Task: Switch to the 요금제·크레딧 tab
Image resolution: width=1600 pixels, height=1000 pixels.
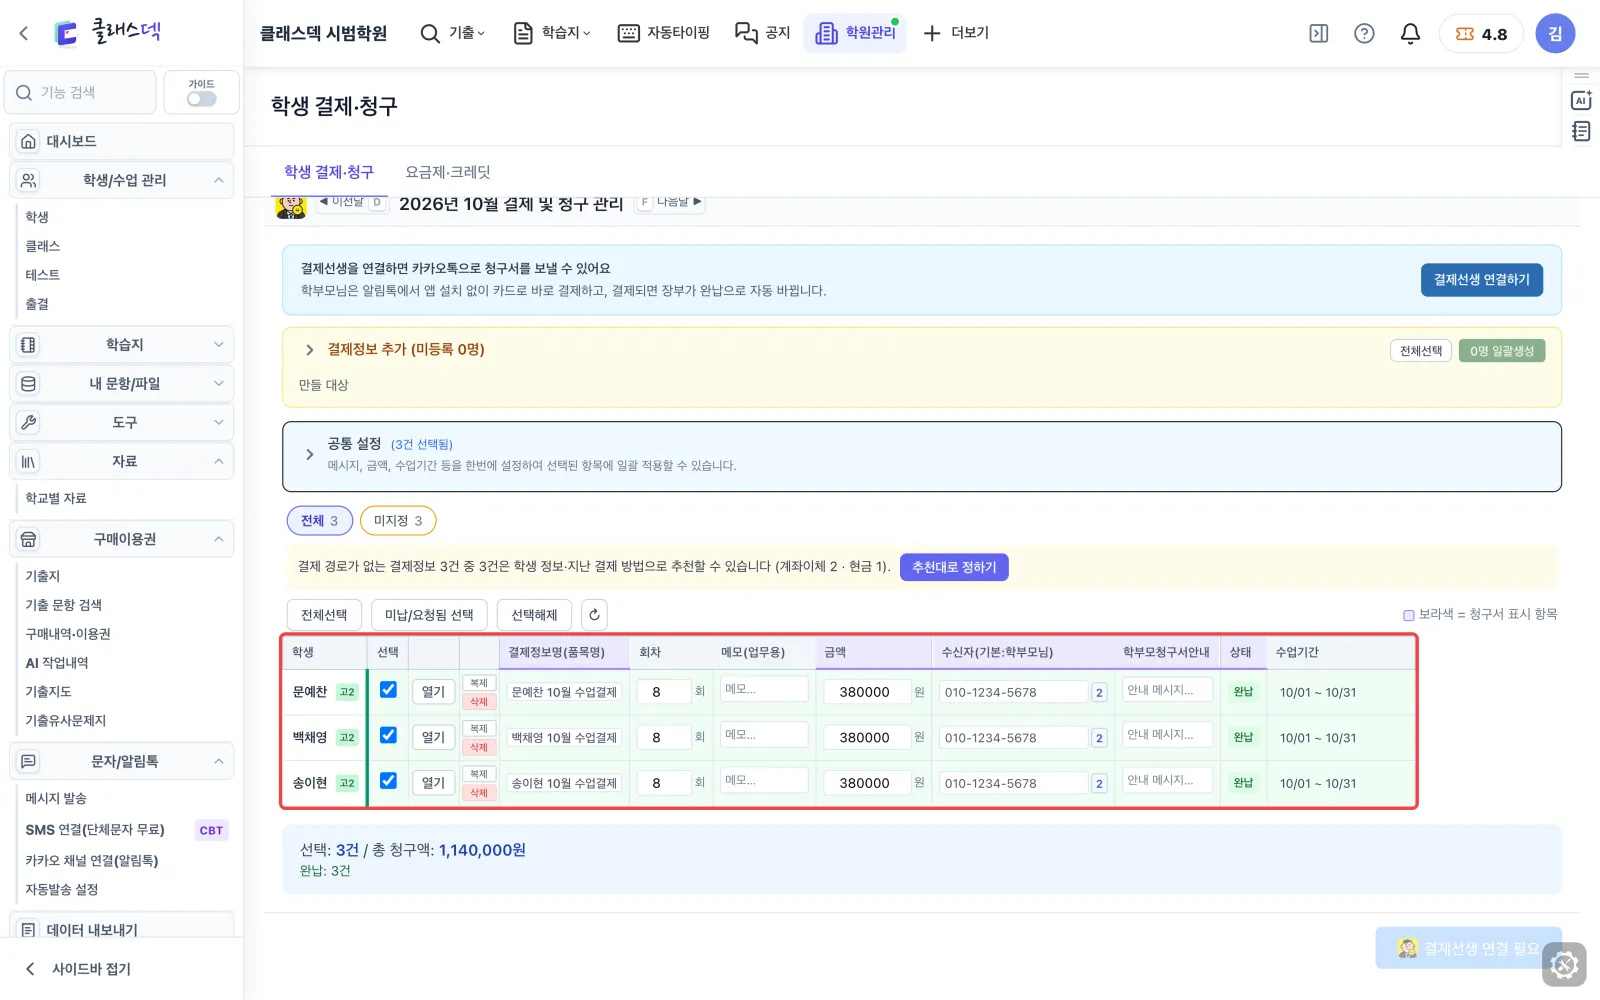Action: (x=448, y=172)
